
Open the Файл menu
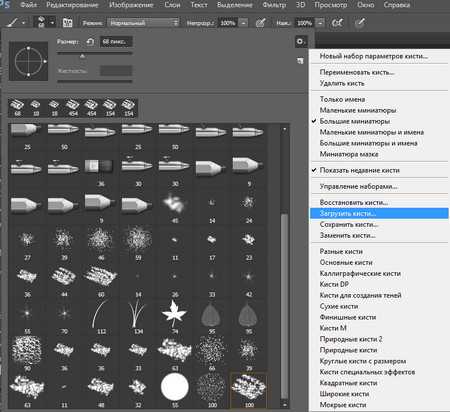pos(28,5)
